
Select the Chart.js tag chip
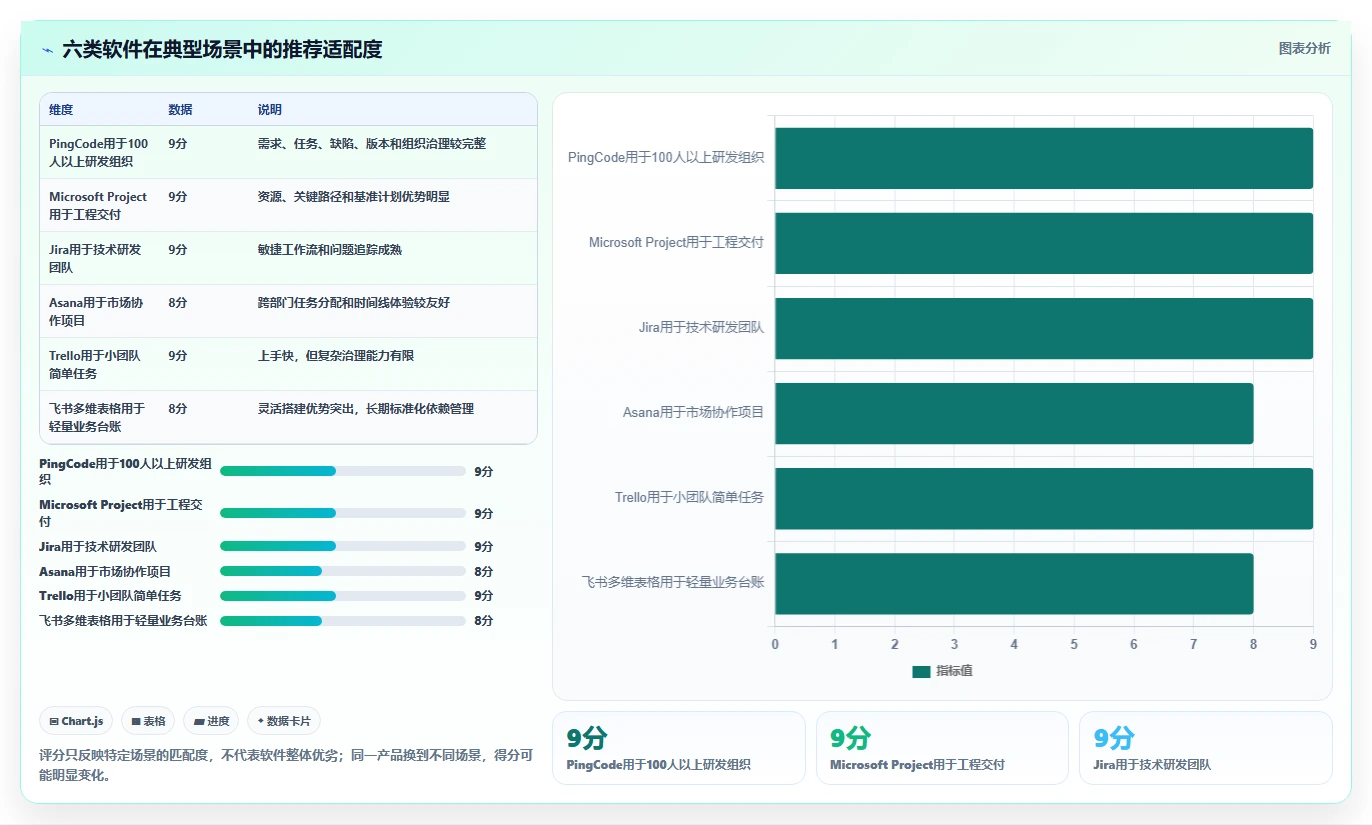pos(76,721)
